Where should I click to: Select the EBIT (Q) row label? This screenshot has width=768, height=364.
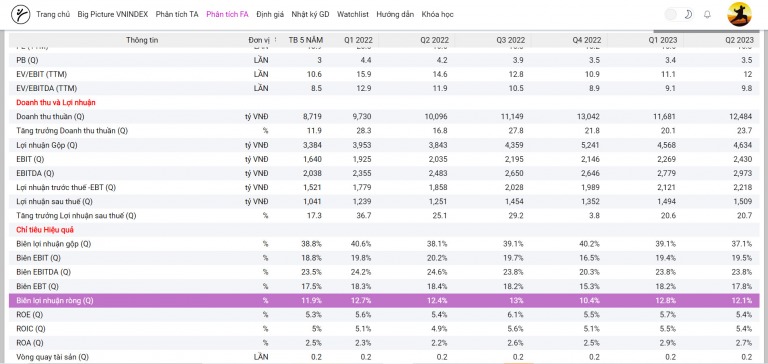(30, 159)
